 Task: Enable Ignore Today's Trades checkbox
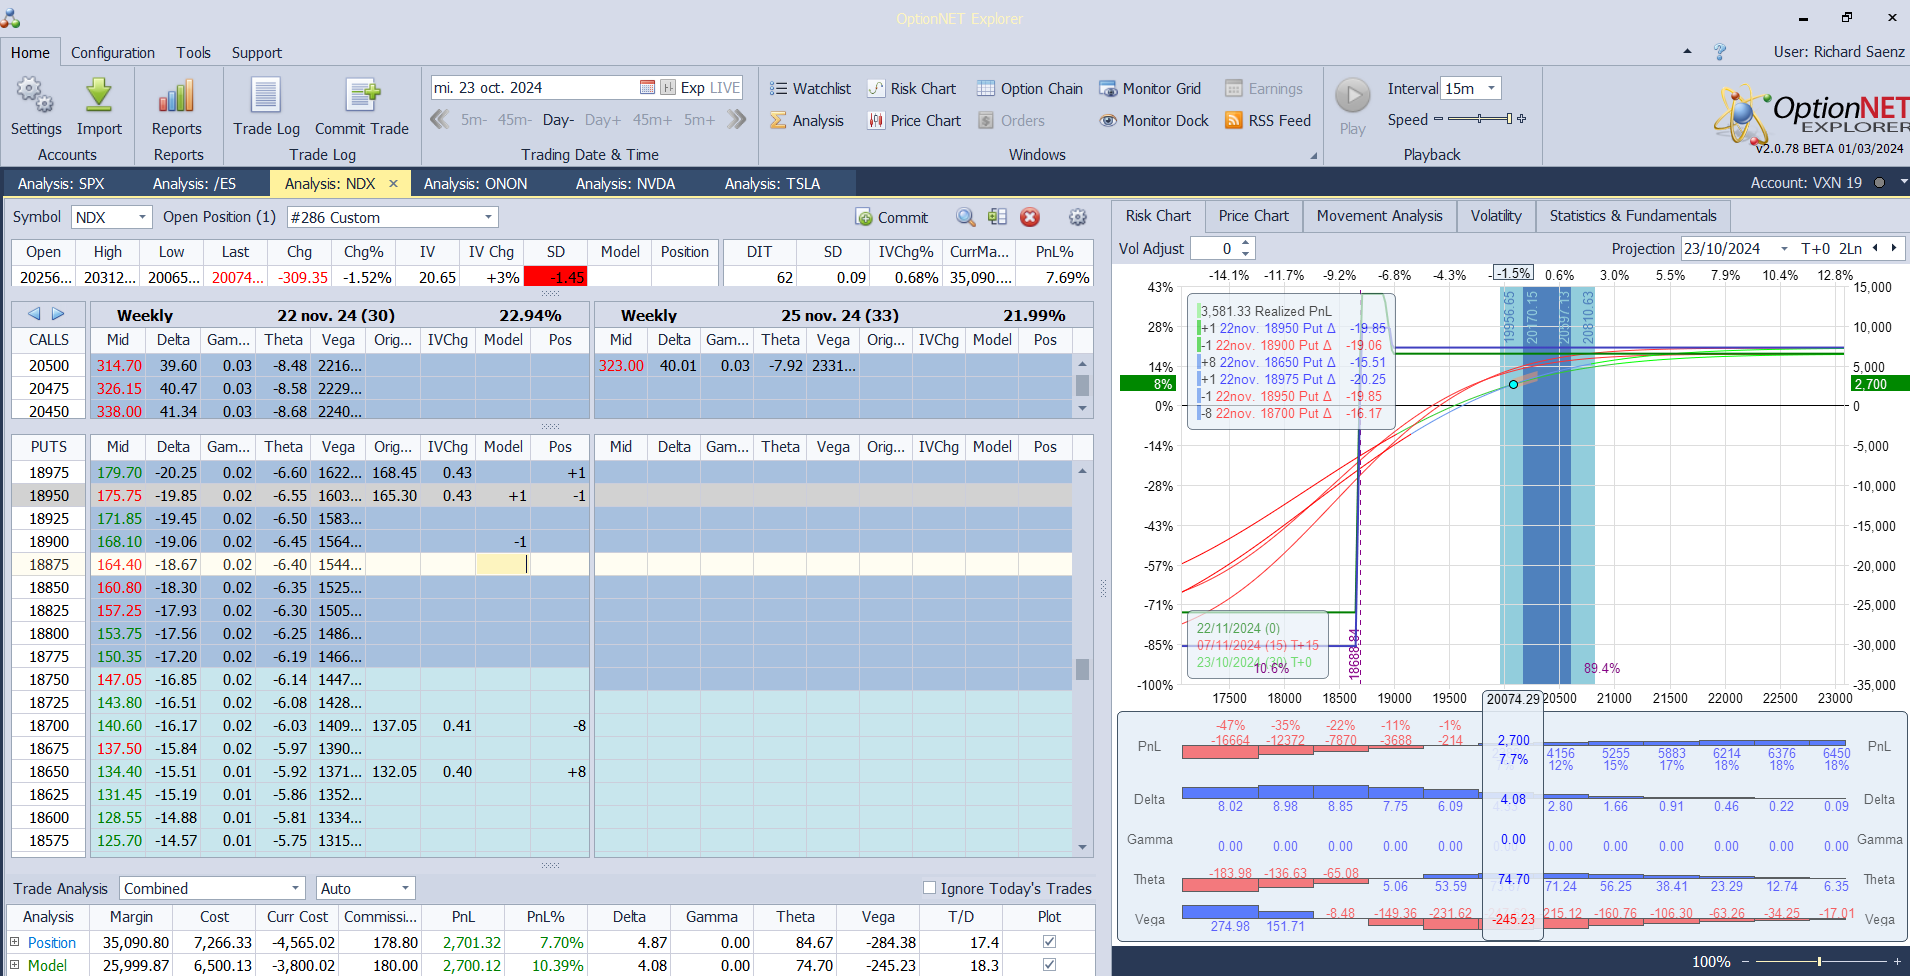[929, 887]
